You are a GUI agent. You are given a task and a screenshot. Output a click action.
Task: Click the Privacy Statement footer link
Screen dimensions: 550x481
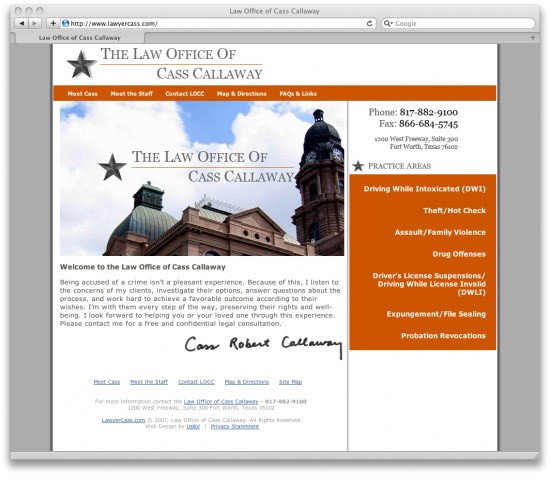(235, 427)
